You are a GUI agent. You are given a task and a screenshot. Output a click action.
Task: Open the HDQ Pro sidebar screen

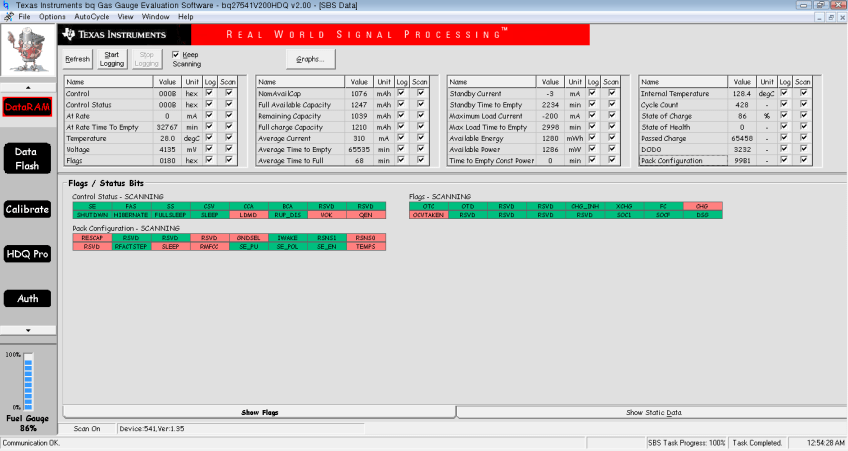27,254
